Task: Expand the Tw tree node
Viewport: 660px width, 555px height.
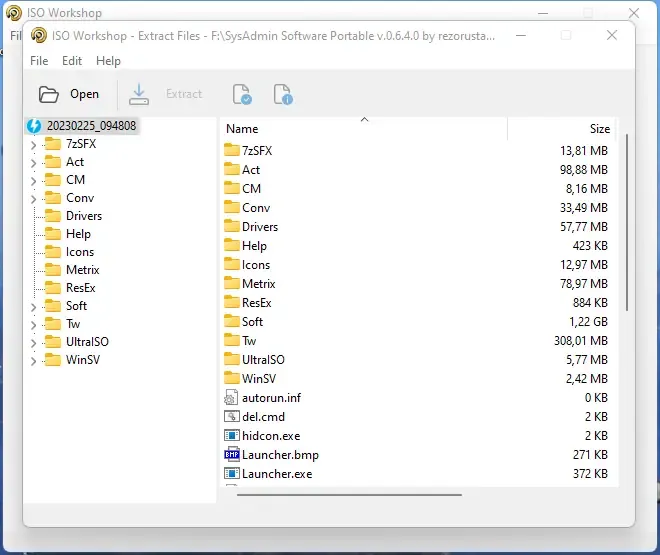Action: pyautogui.click(x=33, y=325)
